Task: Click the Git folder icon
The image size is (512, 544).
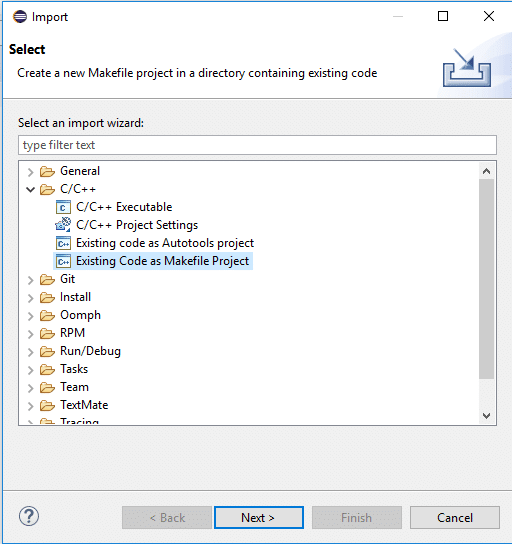Action: point(47,279)
